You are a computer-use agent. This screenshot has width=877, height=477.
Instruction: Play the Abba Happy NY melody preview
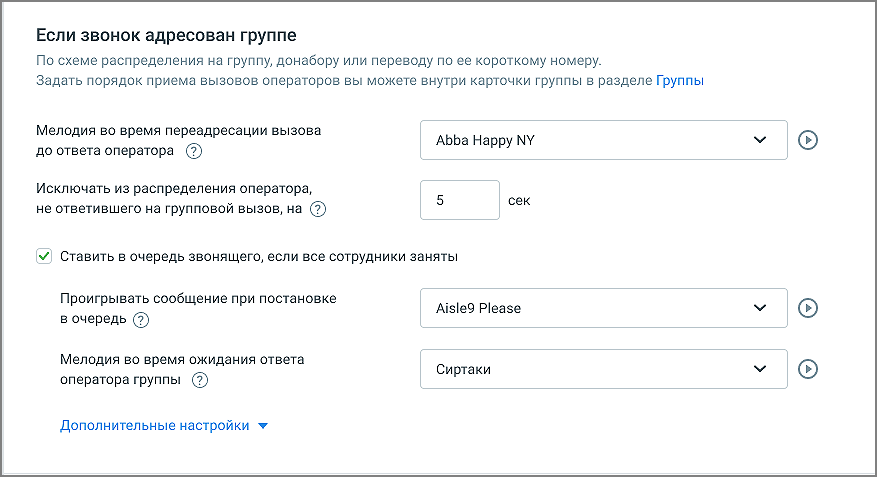(x=808, y=140)
